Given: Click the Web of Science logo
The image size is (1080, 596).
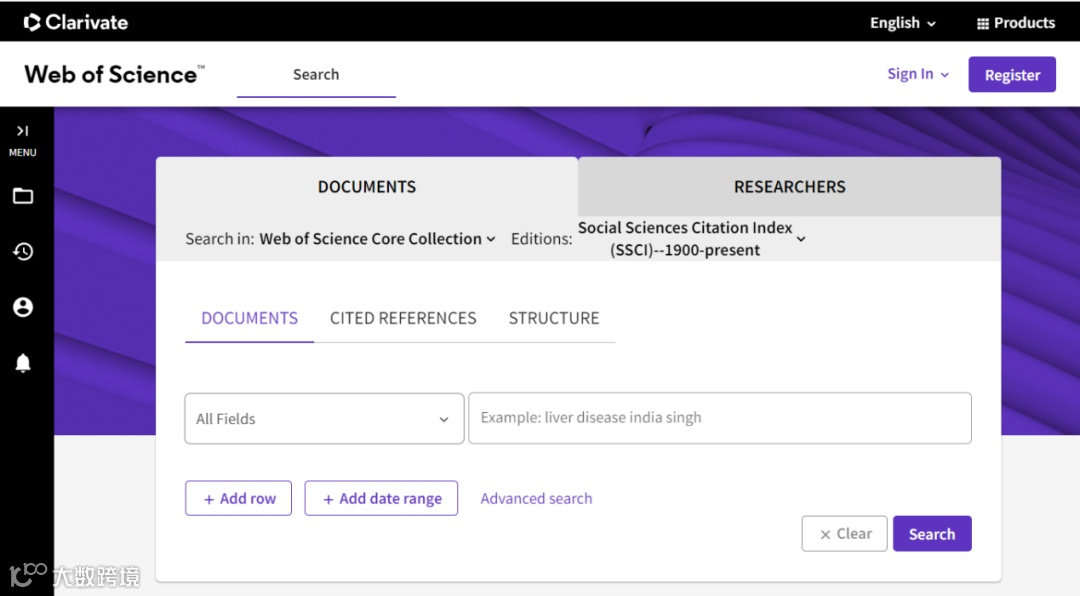Looking at the screenshot, I should pyautogui.click(x=114, y=74).
